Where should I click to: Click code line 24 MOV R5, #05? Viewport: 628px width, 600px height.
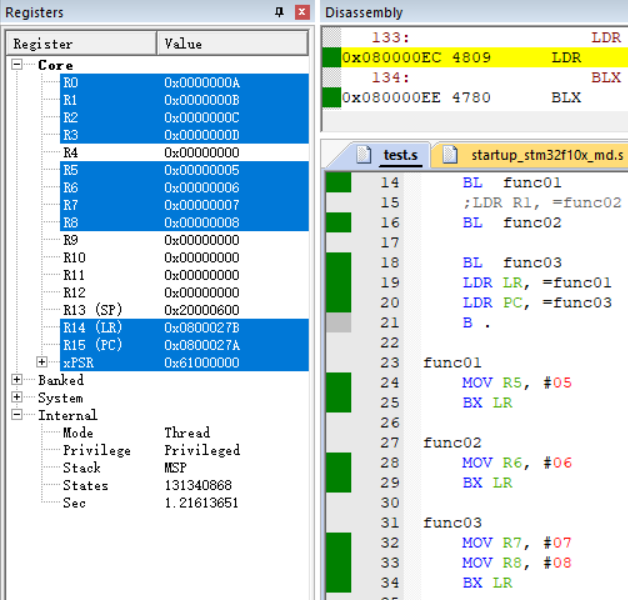[517, 383]
